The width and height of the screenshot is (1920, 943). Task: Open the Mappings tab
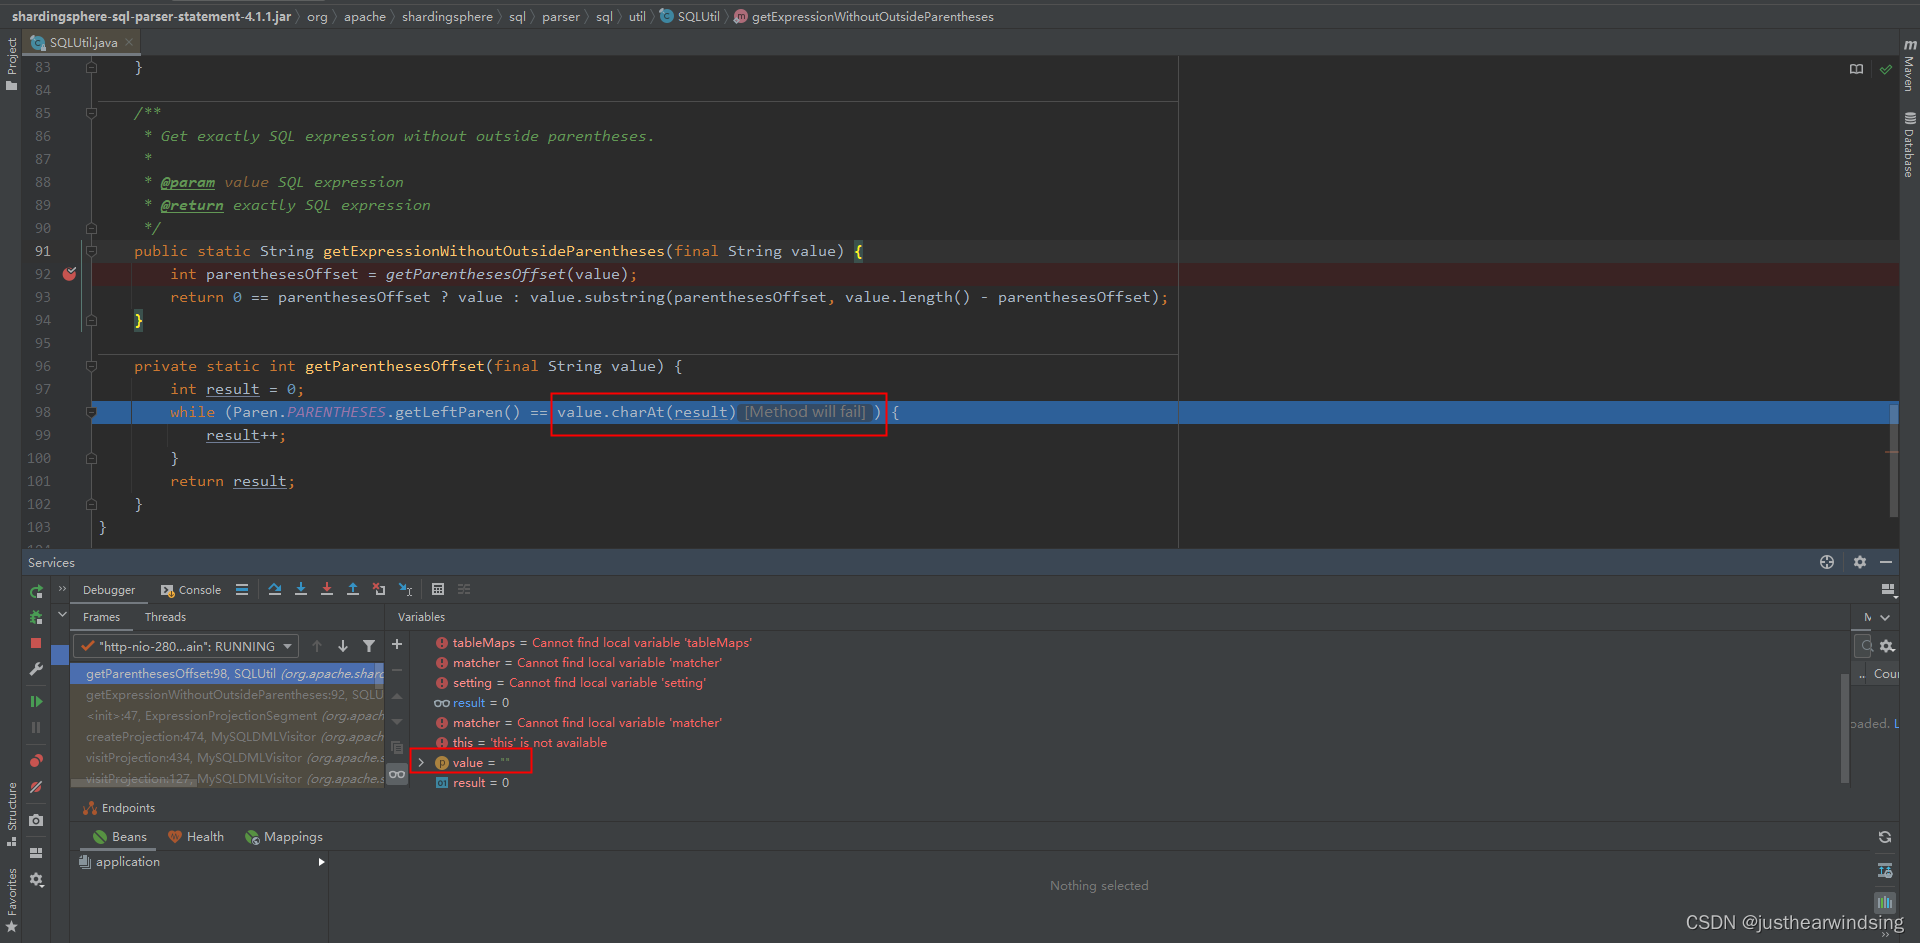(x=284, y=837)
